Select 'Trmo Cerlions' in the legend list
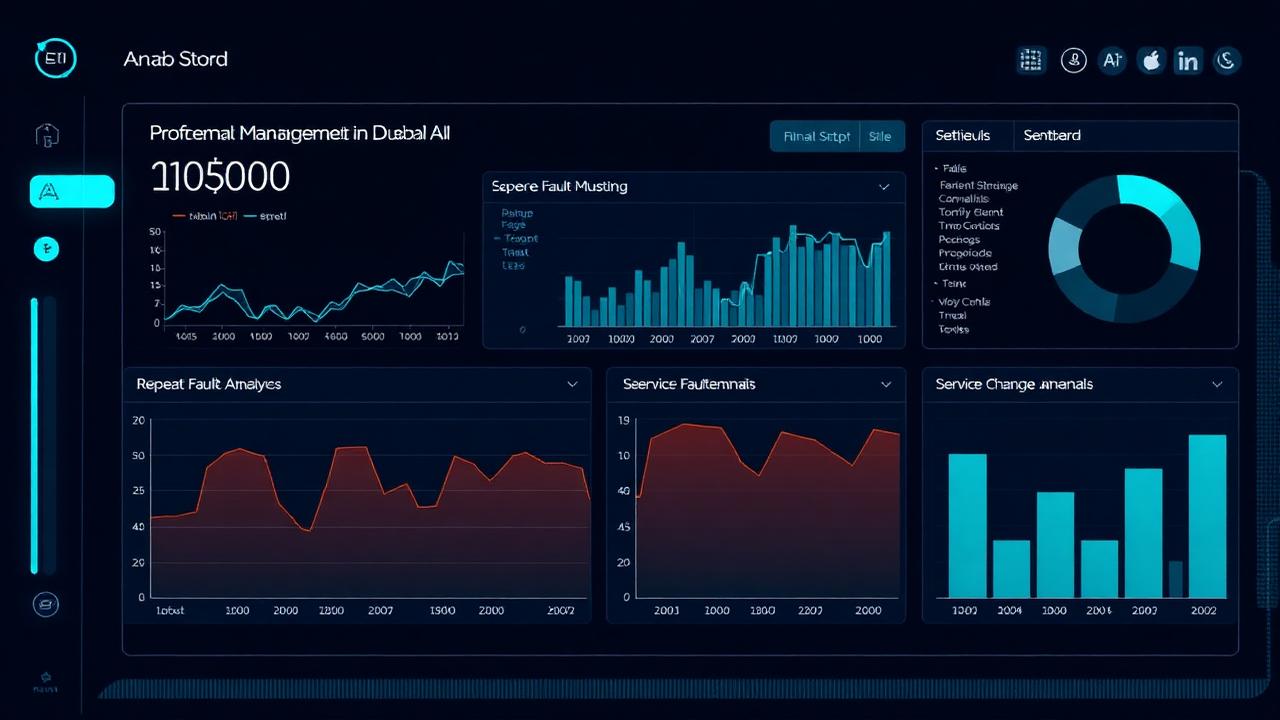 point(969,226)
